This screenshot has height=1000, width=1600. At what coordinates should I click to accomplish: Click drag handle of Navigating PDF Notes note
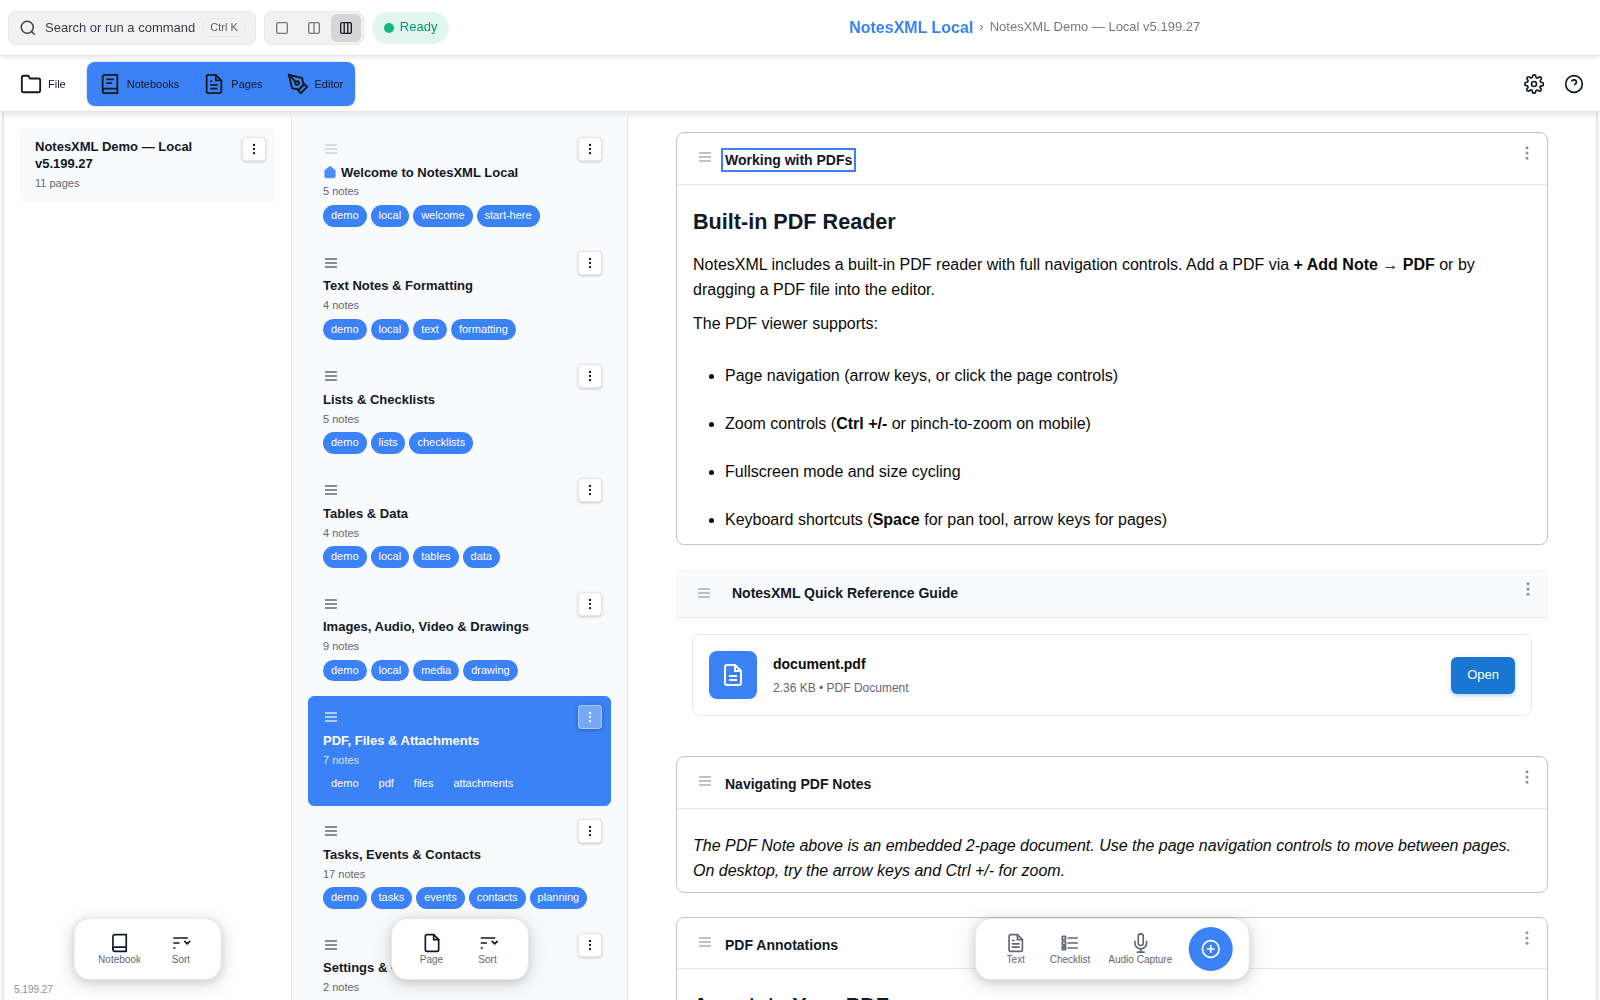pos(705,781)
